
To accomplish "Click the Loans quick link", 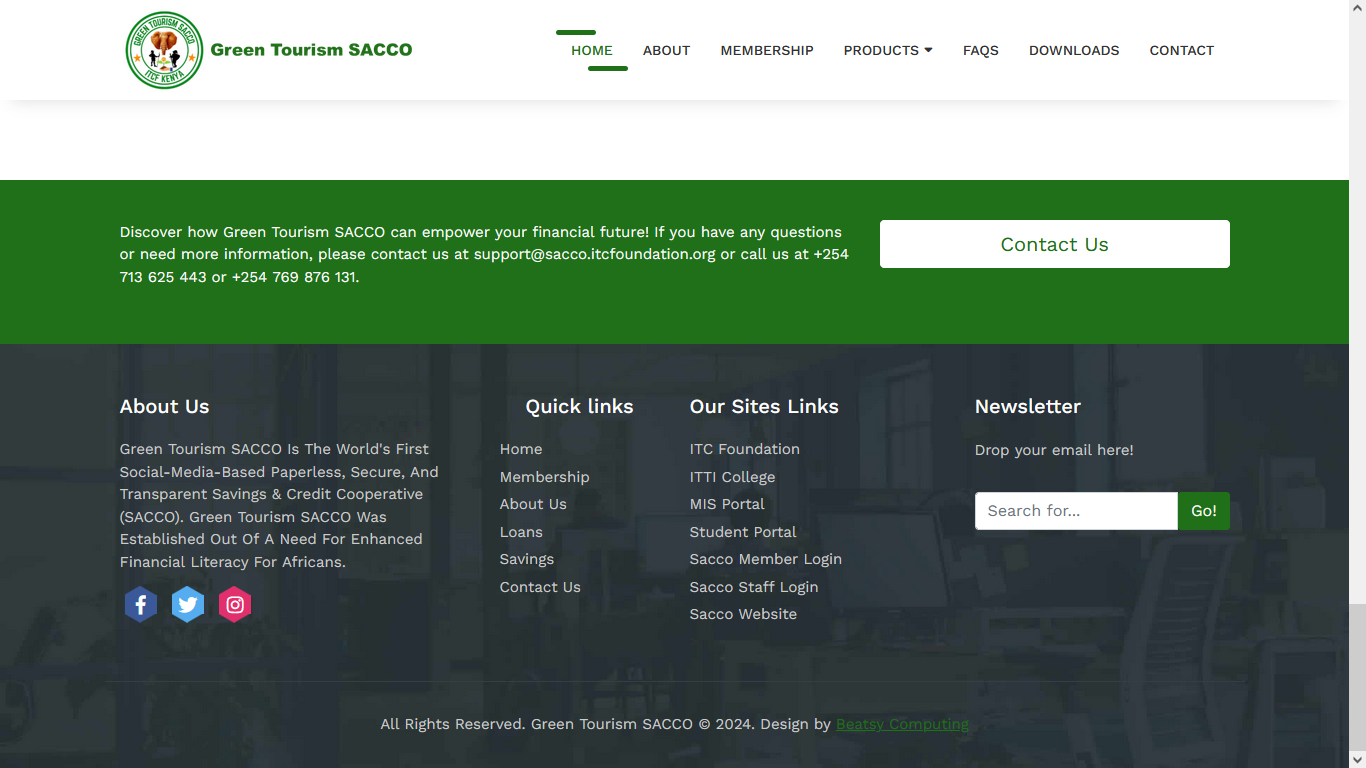I will (x=521, y=532).
